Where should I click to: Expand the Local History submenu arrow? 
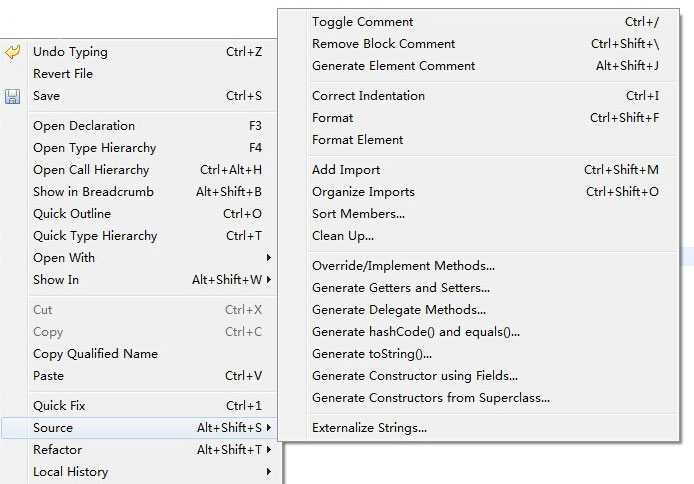(269, 472)
